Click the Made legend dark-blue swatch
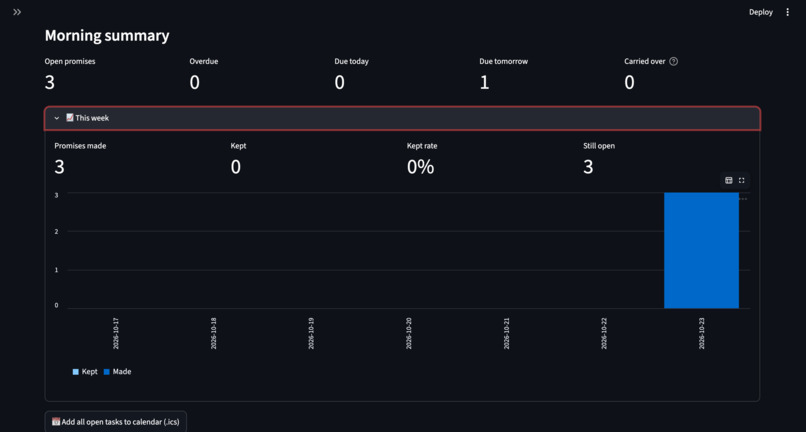This screenshot has height=432, width=806. (107, 372)
